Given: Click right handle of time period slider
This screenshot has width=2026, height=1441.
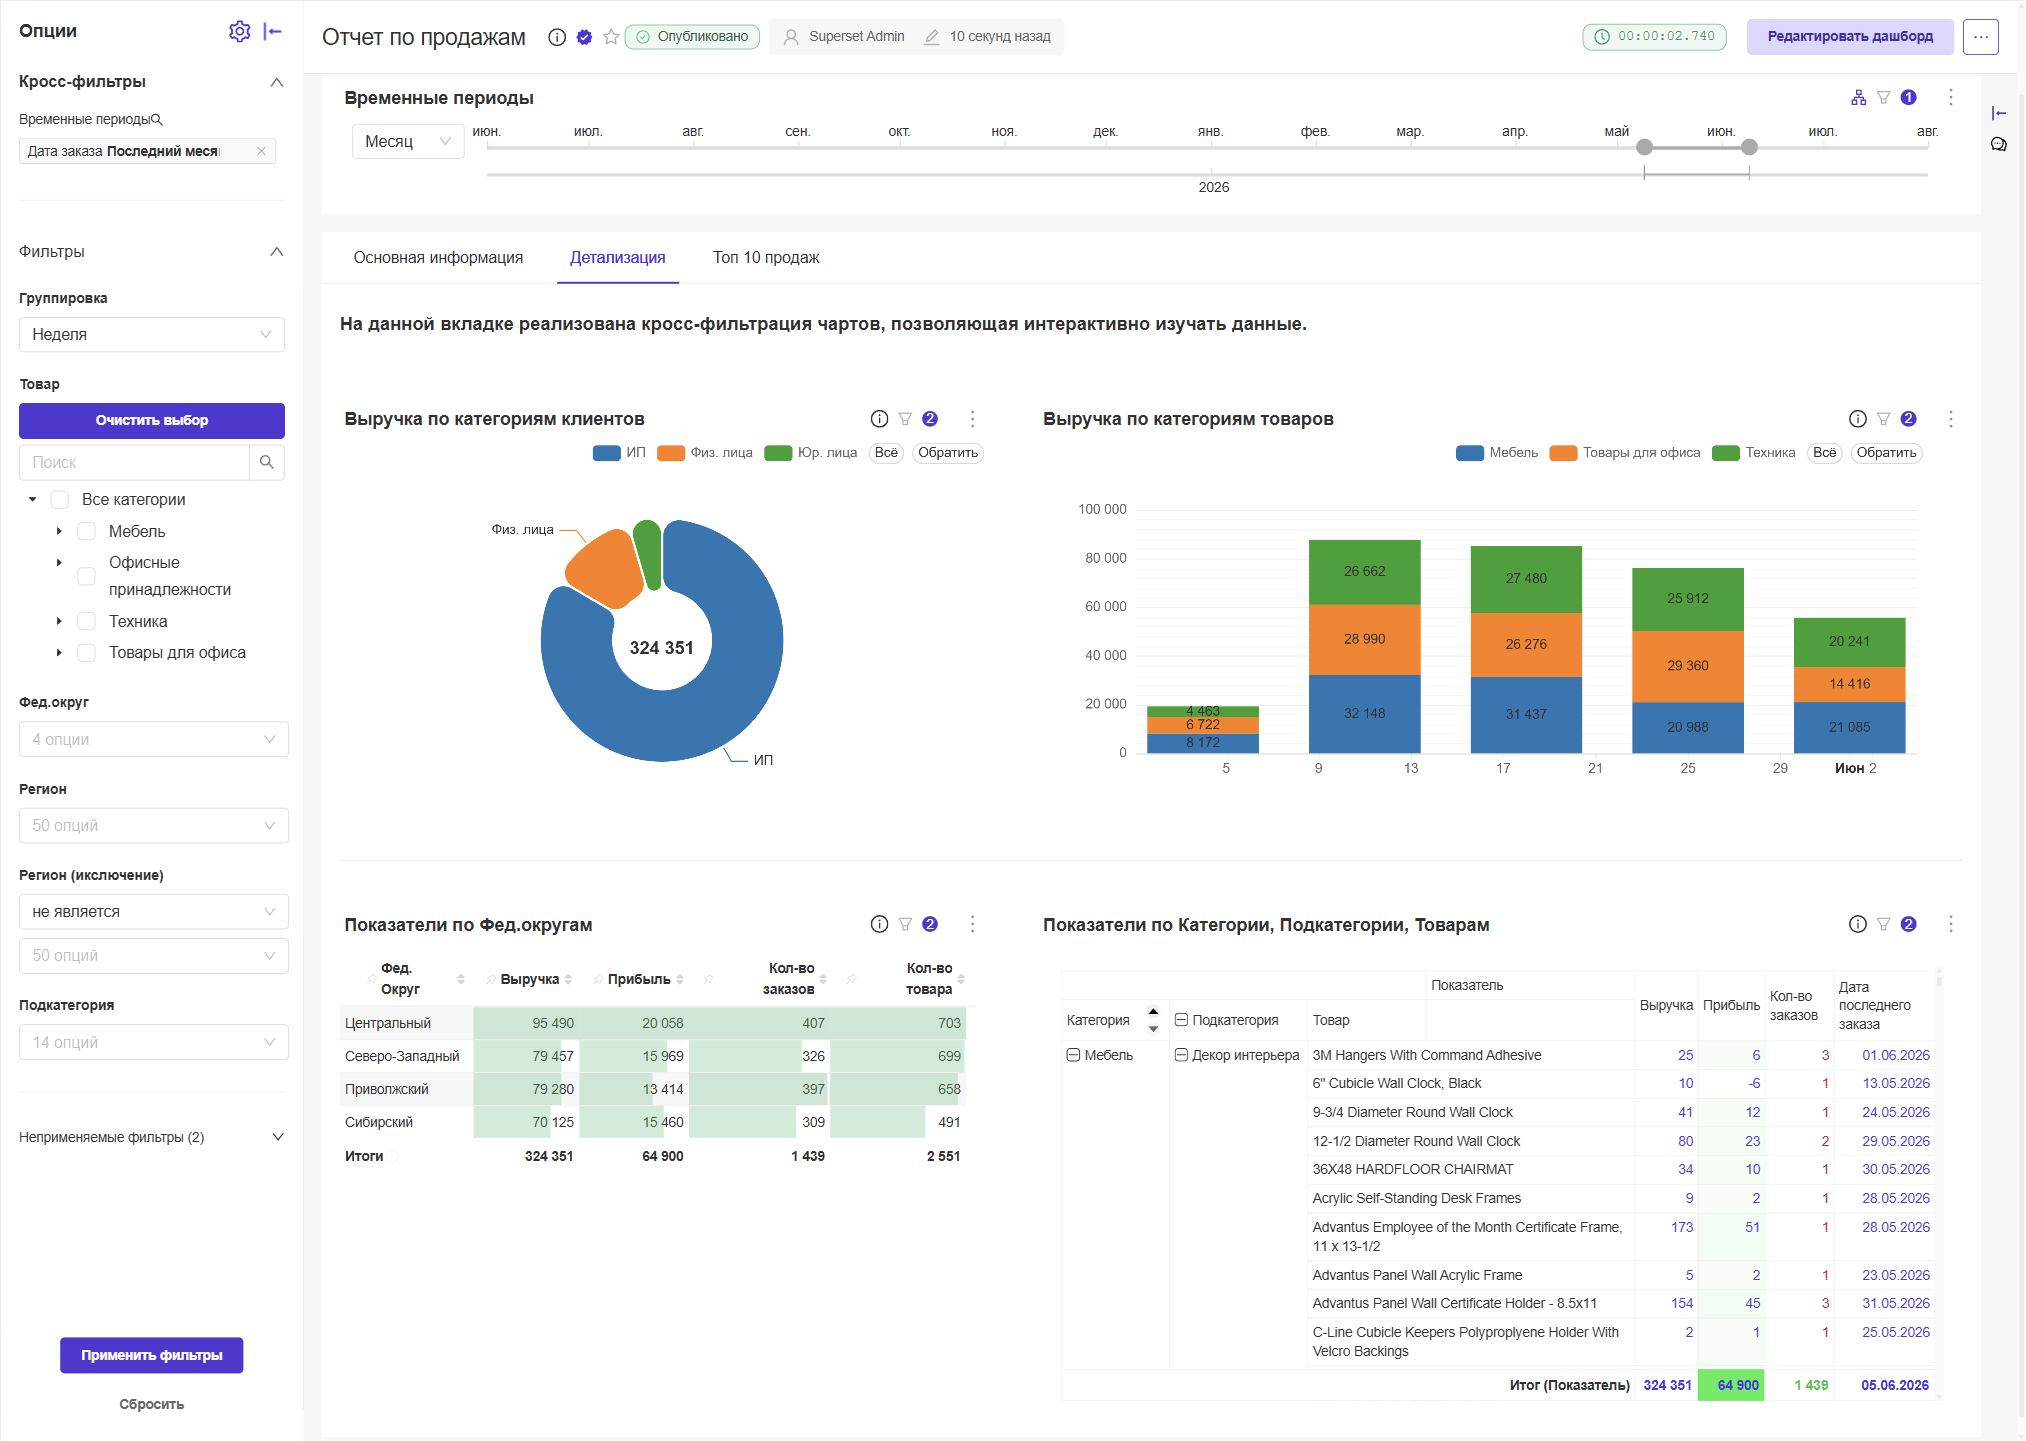Looking at the screenshot, I should click(x=1749, y=147).
